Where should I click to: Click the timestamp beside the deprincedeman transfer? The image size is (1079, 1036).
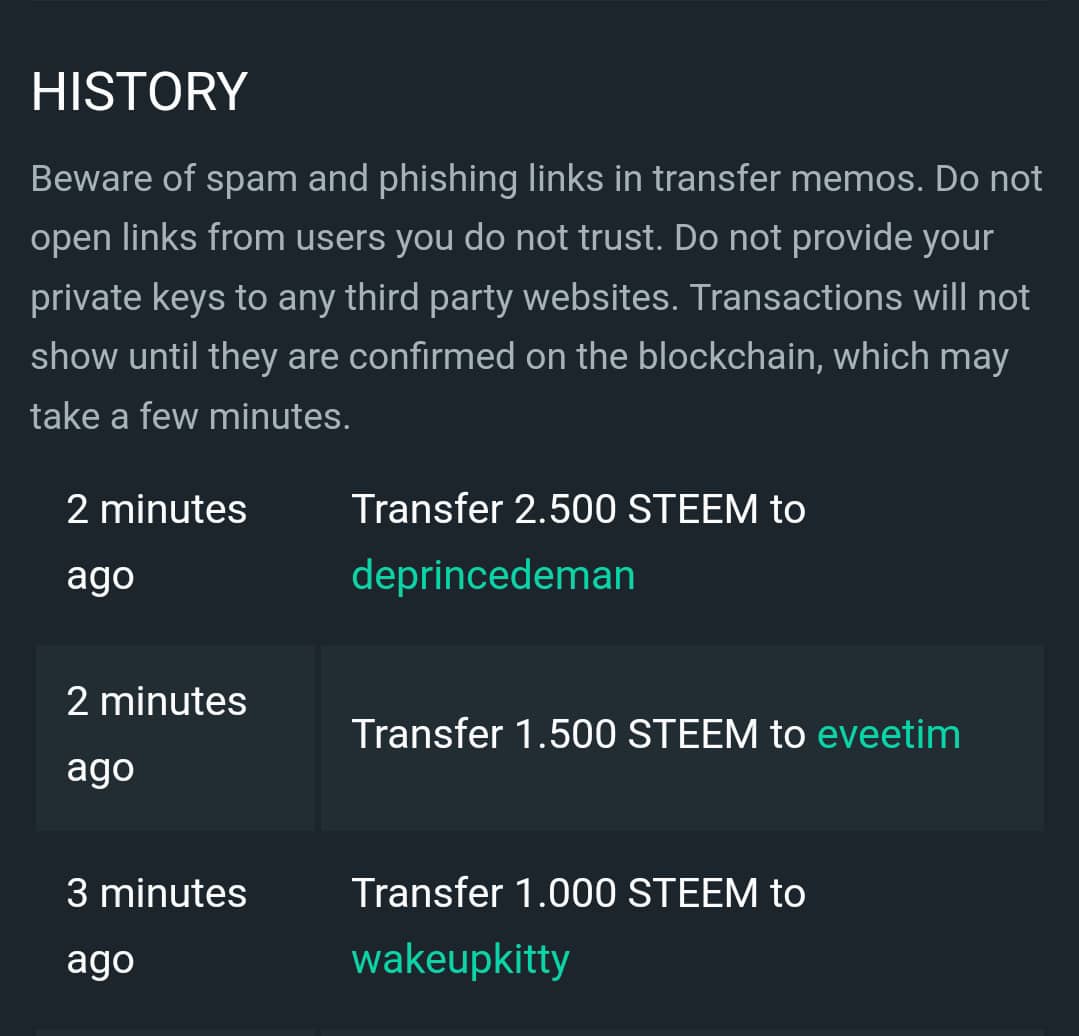pyautogui.click(x=156, y=542)
